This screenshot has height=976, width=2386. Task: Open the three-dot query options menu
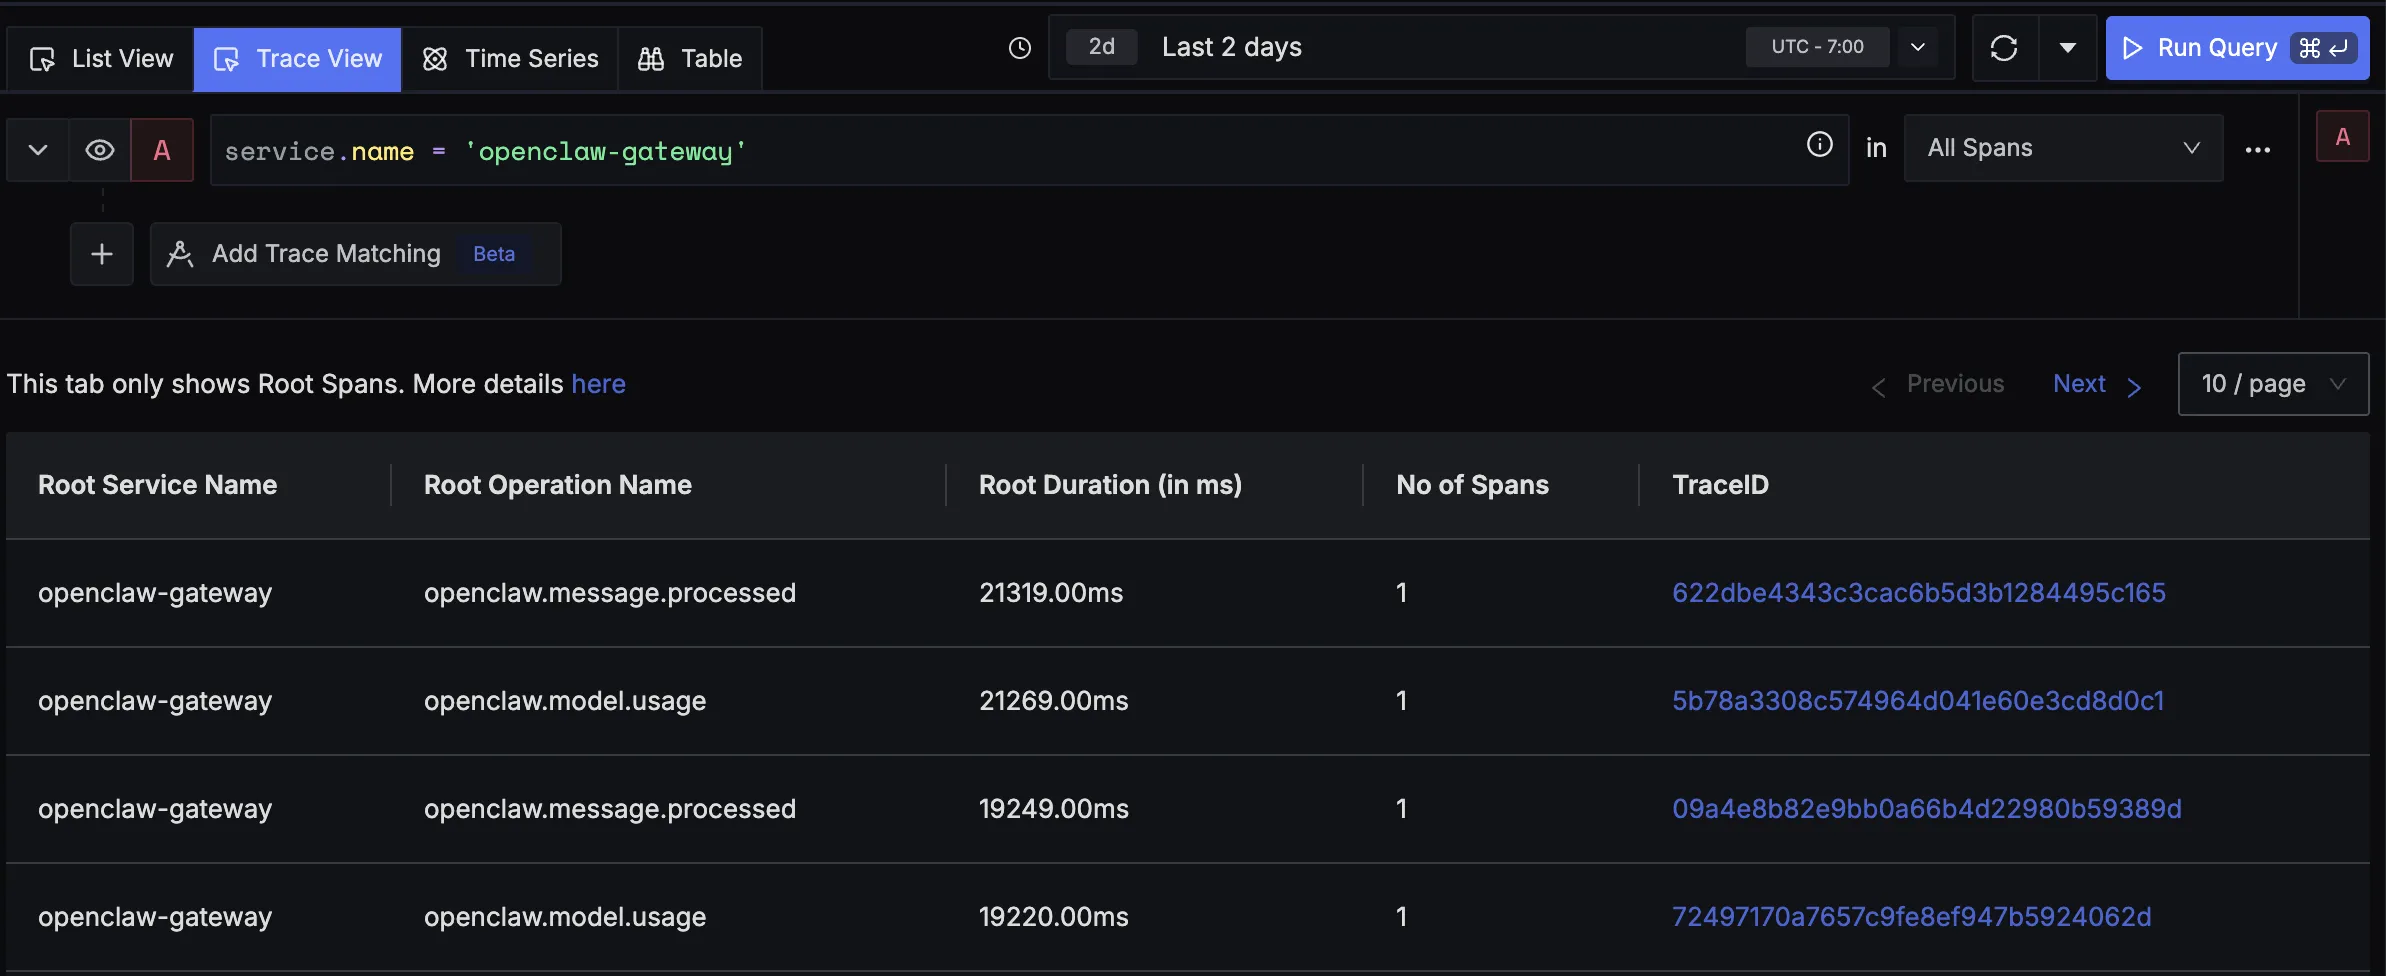(x=2257, y=150)
